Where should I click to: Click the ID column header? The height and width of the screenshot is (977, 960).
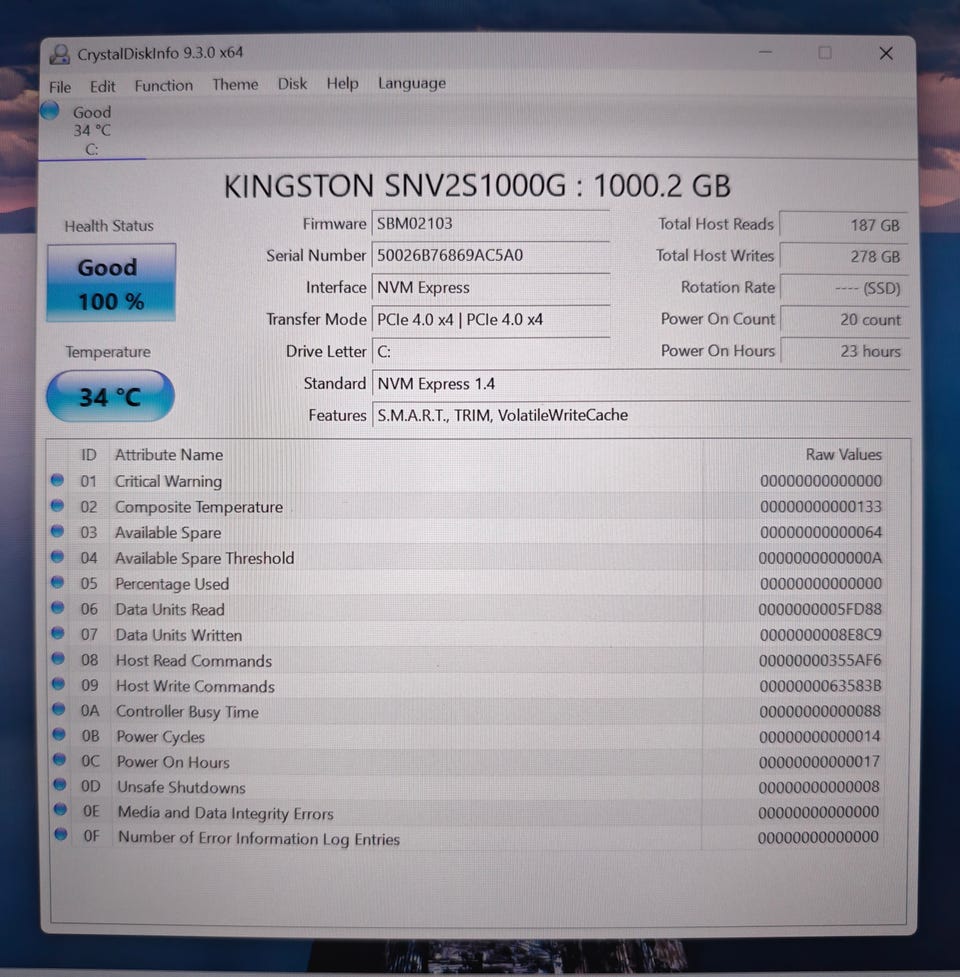pos(88,455)
